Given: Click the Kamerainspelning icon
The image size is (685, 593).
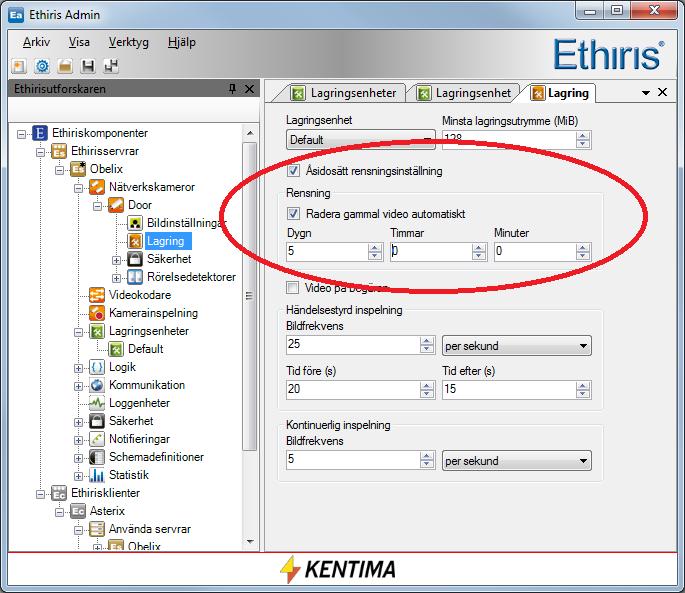Looking at the screenshot, I should click(x=97, y=313).
